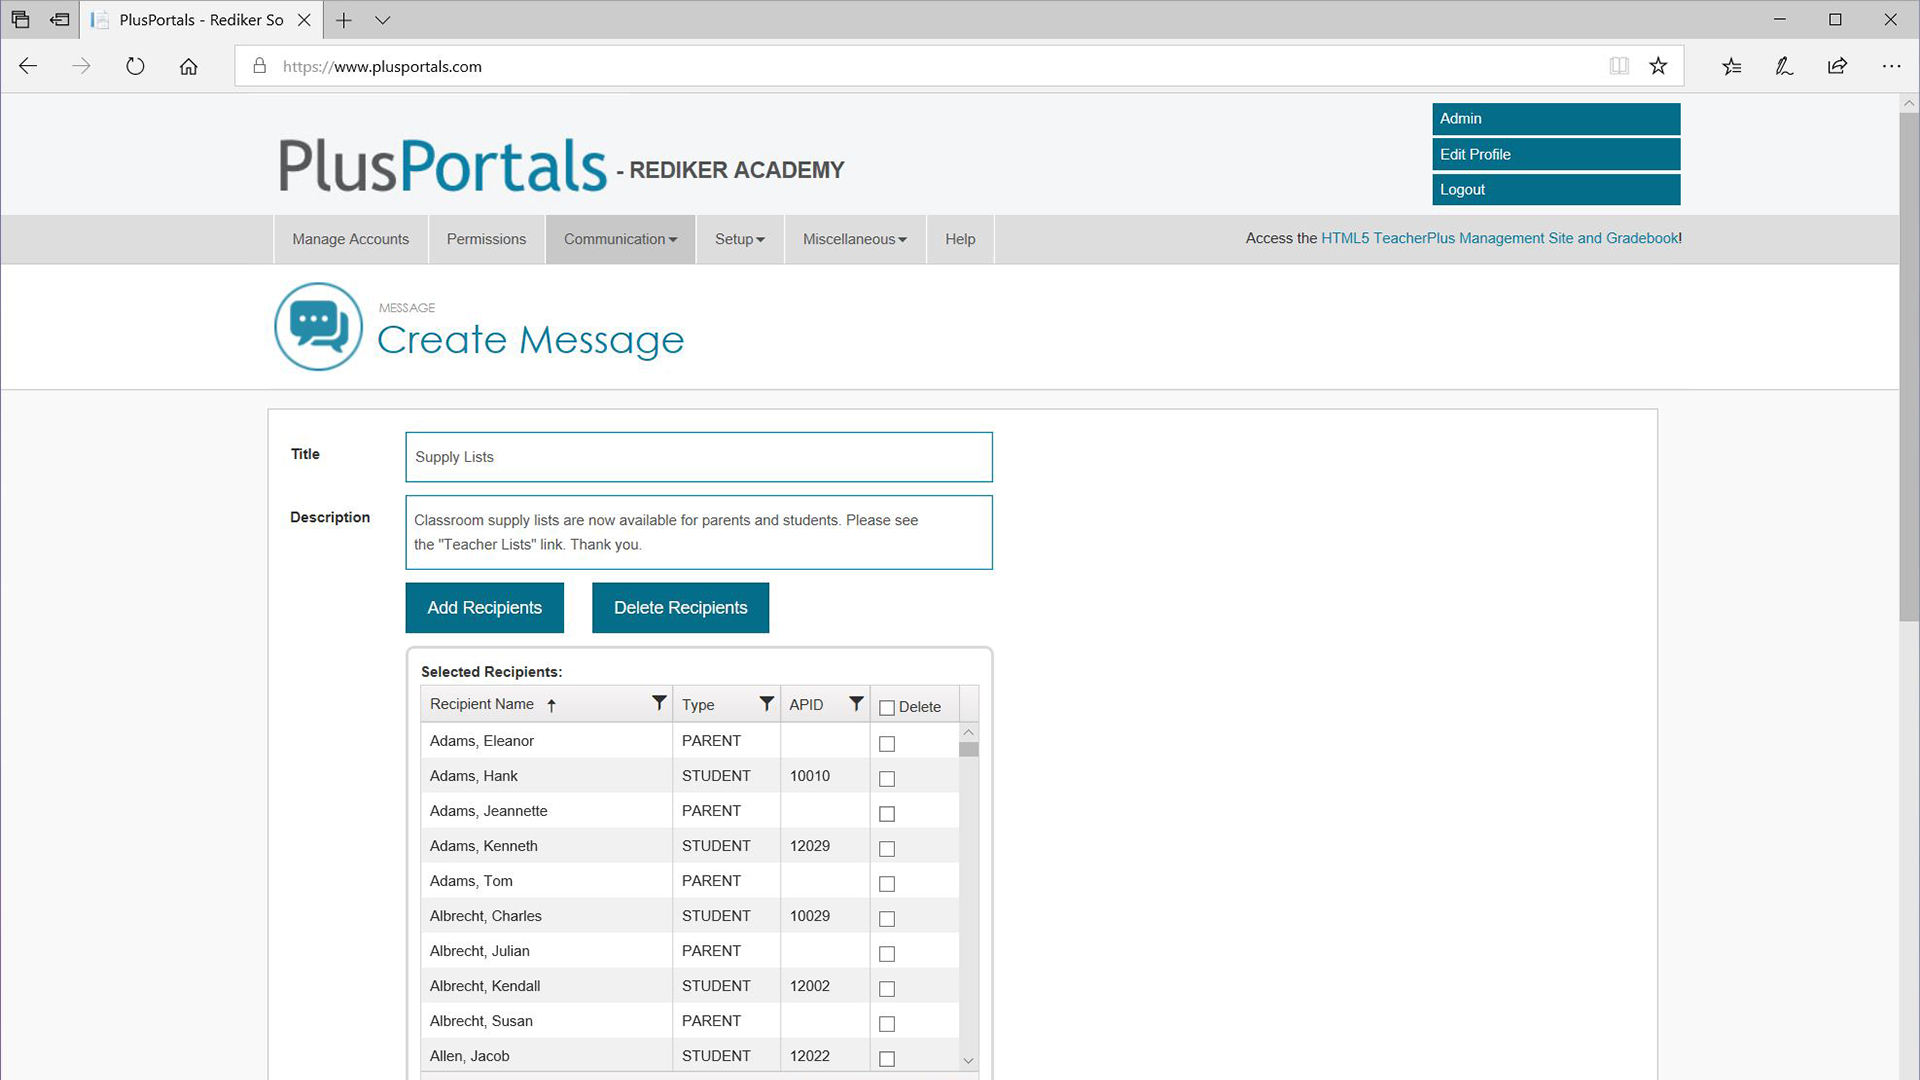Click the browser refresh icon
Viewport: 1920px width, 1080px height.
point(135,66)
